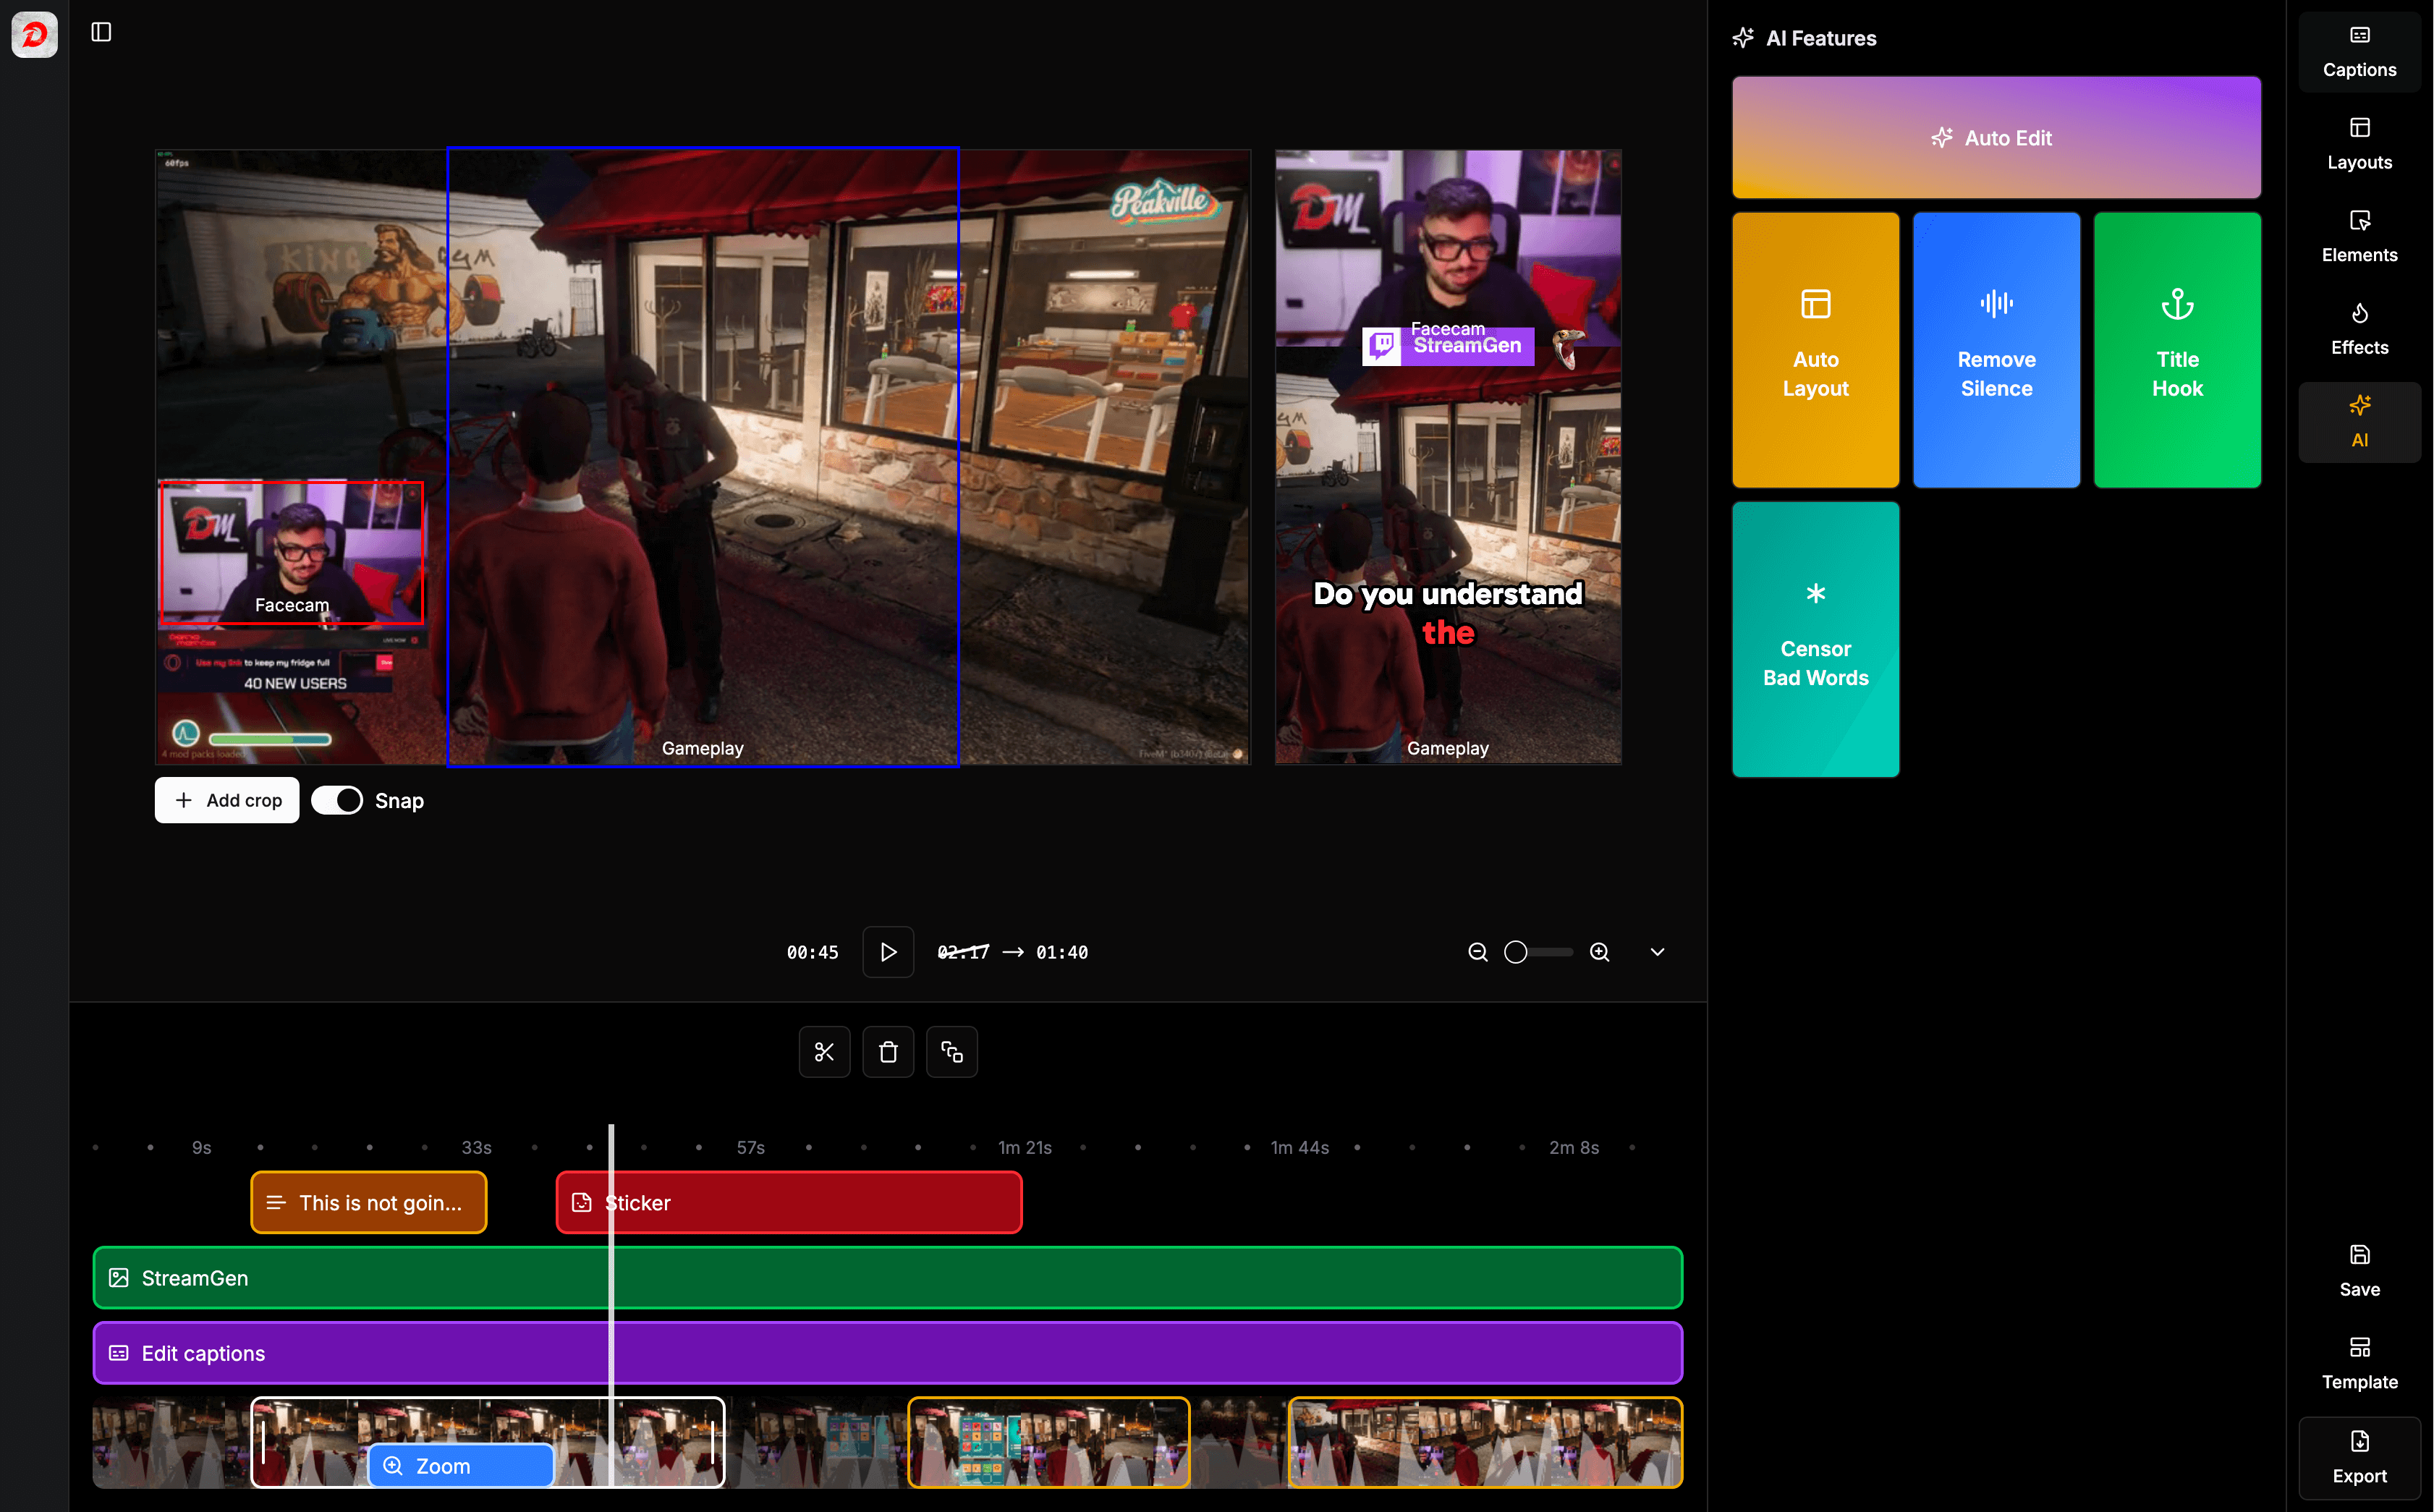The height and width of the screenshot is (1512, 2434).
Task: Switch to the AI tab
Action: click(x=2359, y=421)
